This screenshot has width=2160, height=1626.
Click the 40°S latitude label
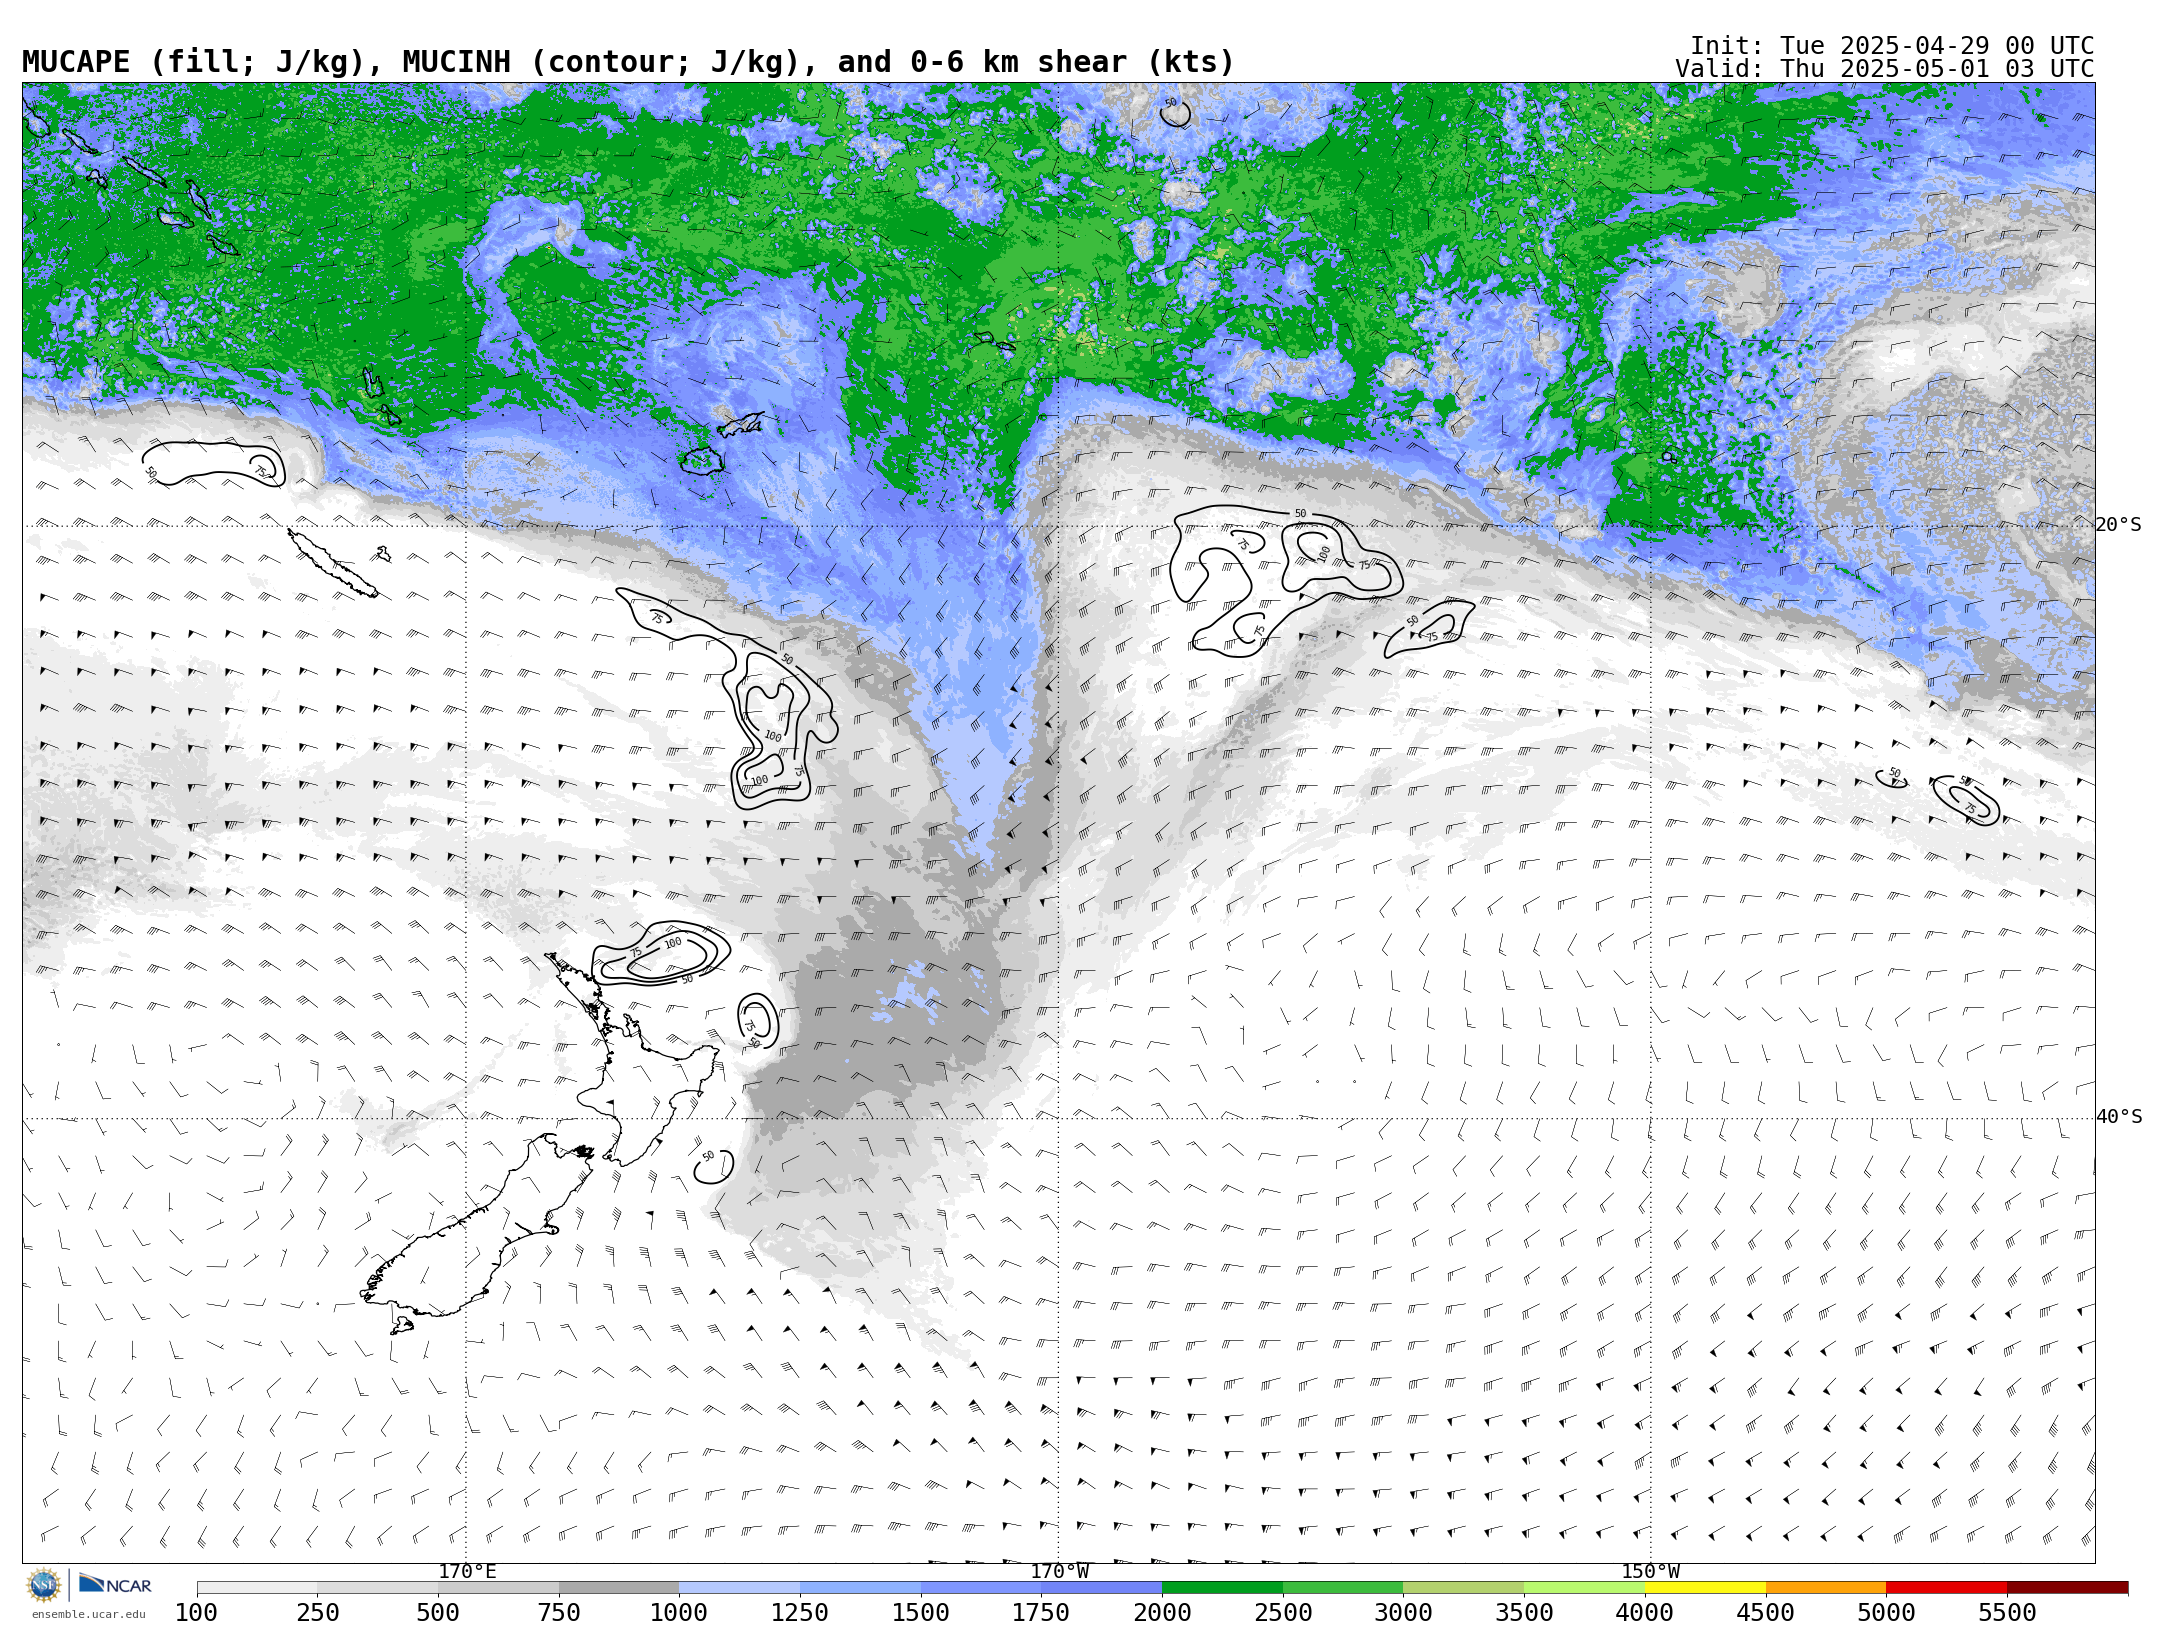(2119, 1117)
